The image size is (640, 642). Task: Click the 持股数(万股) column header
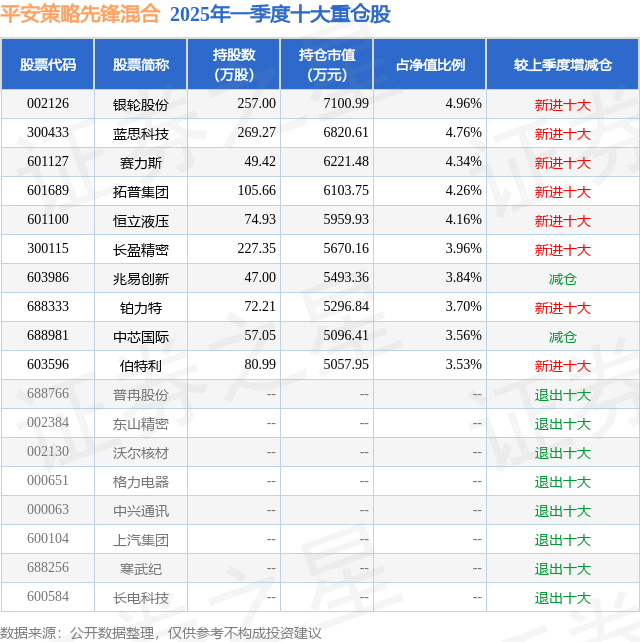(234, 65)
